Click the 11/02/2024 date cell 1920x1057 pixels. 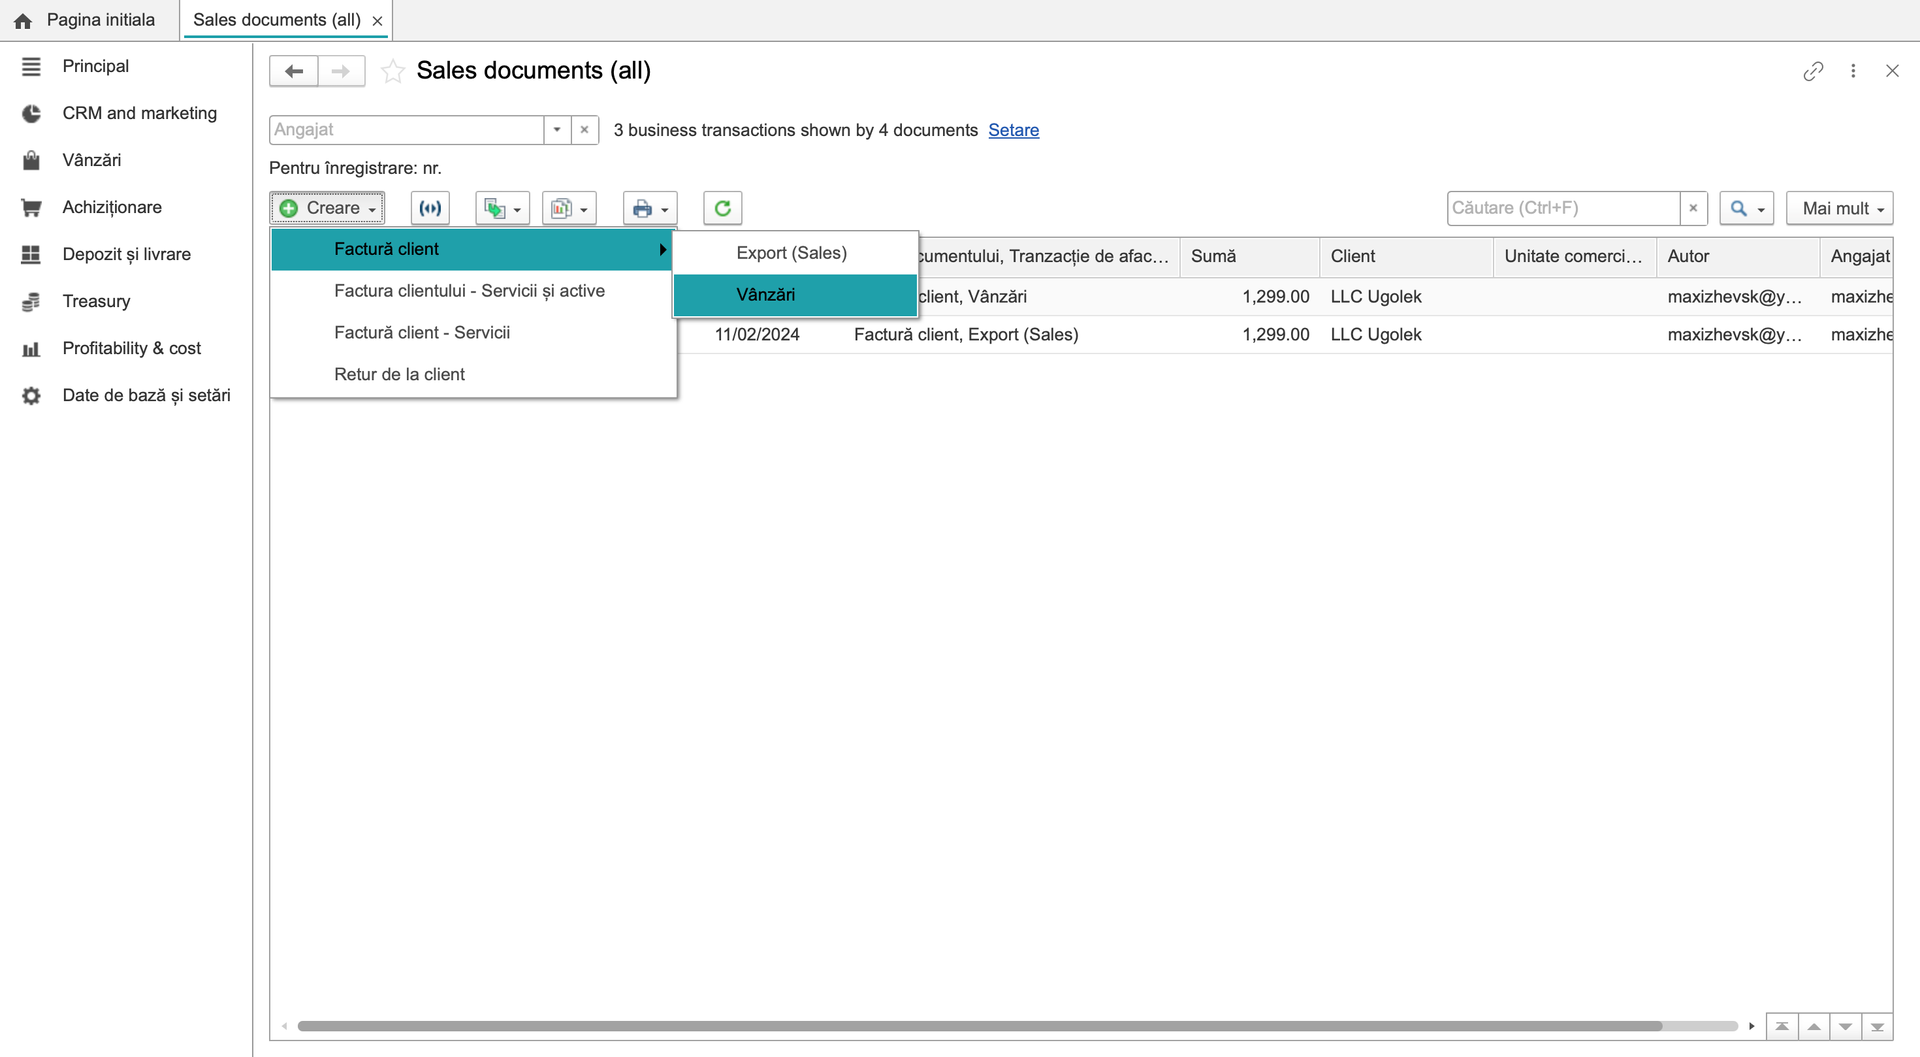(x=757, y=335)
